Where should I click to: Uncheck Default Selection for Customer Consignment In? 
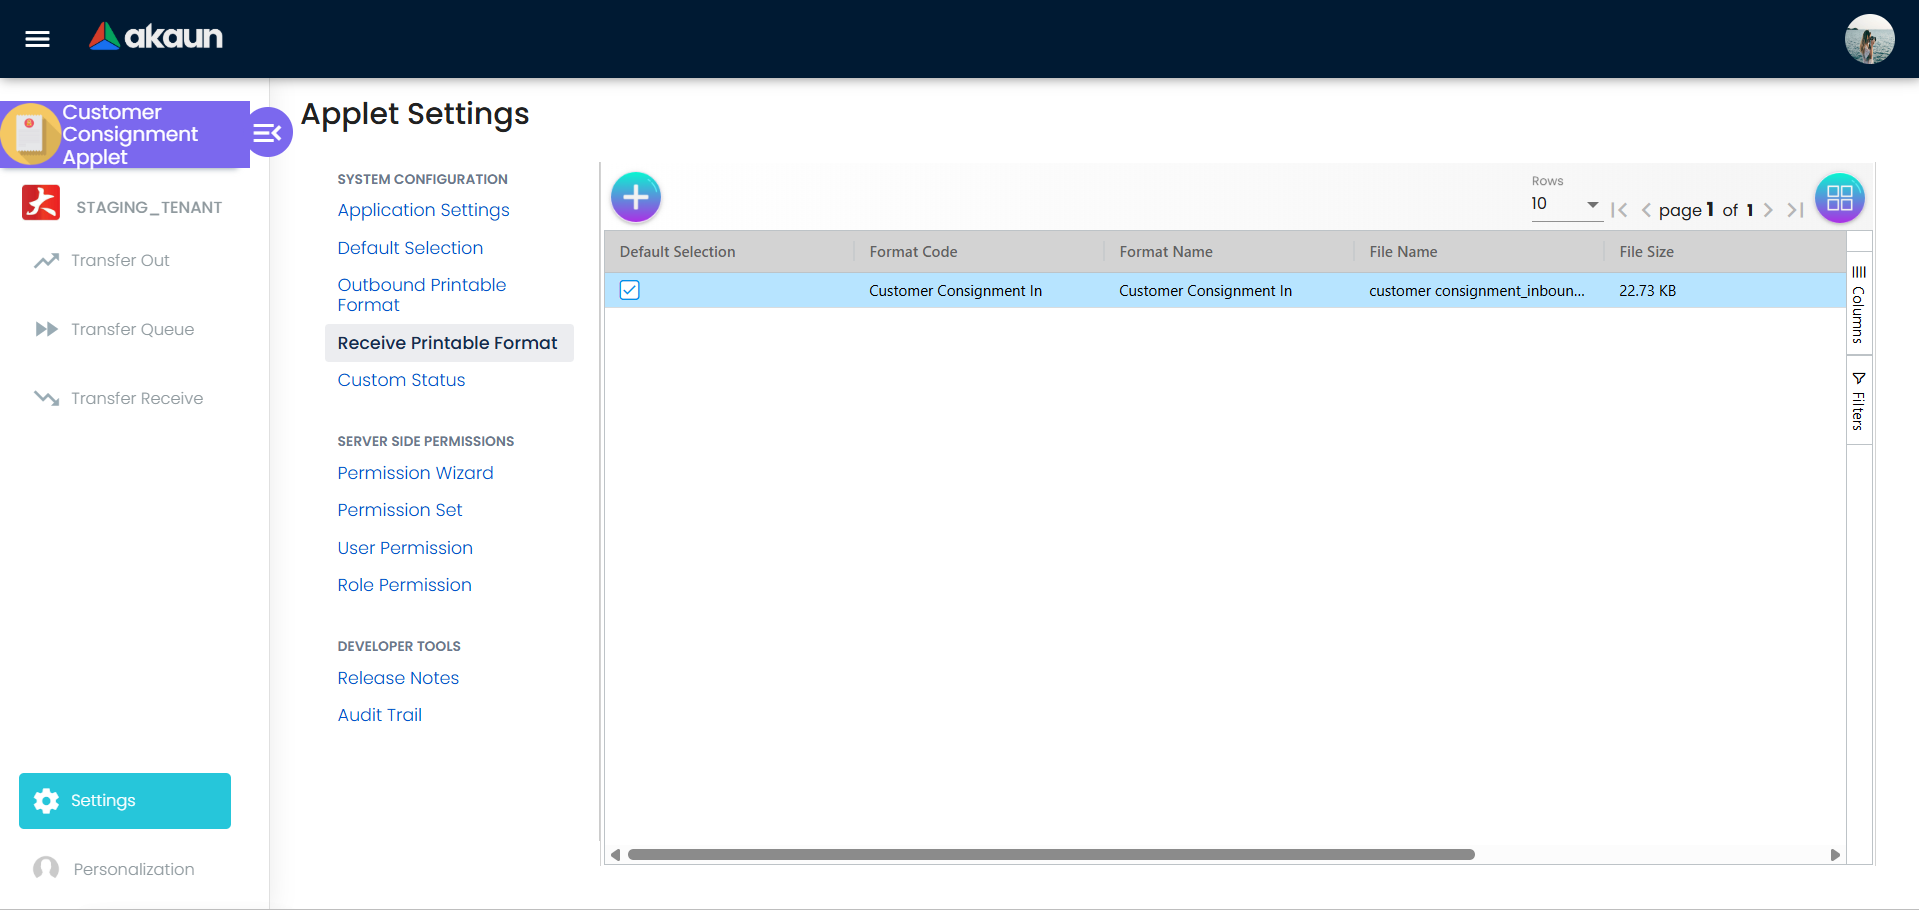pos(630,290)
